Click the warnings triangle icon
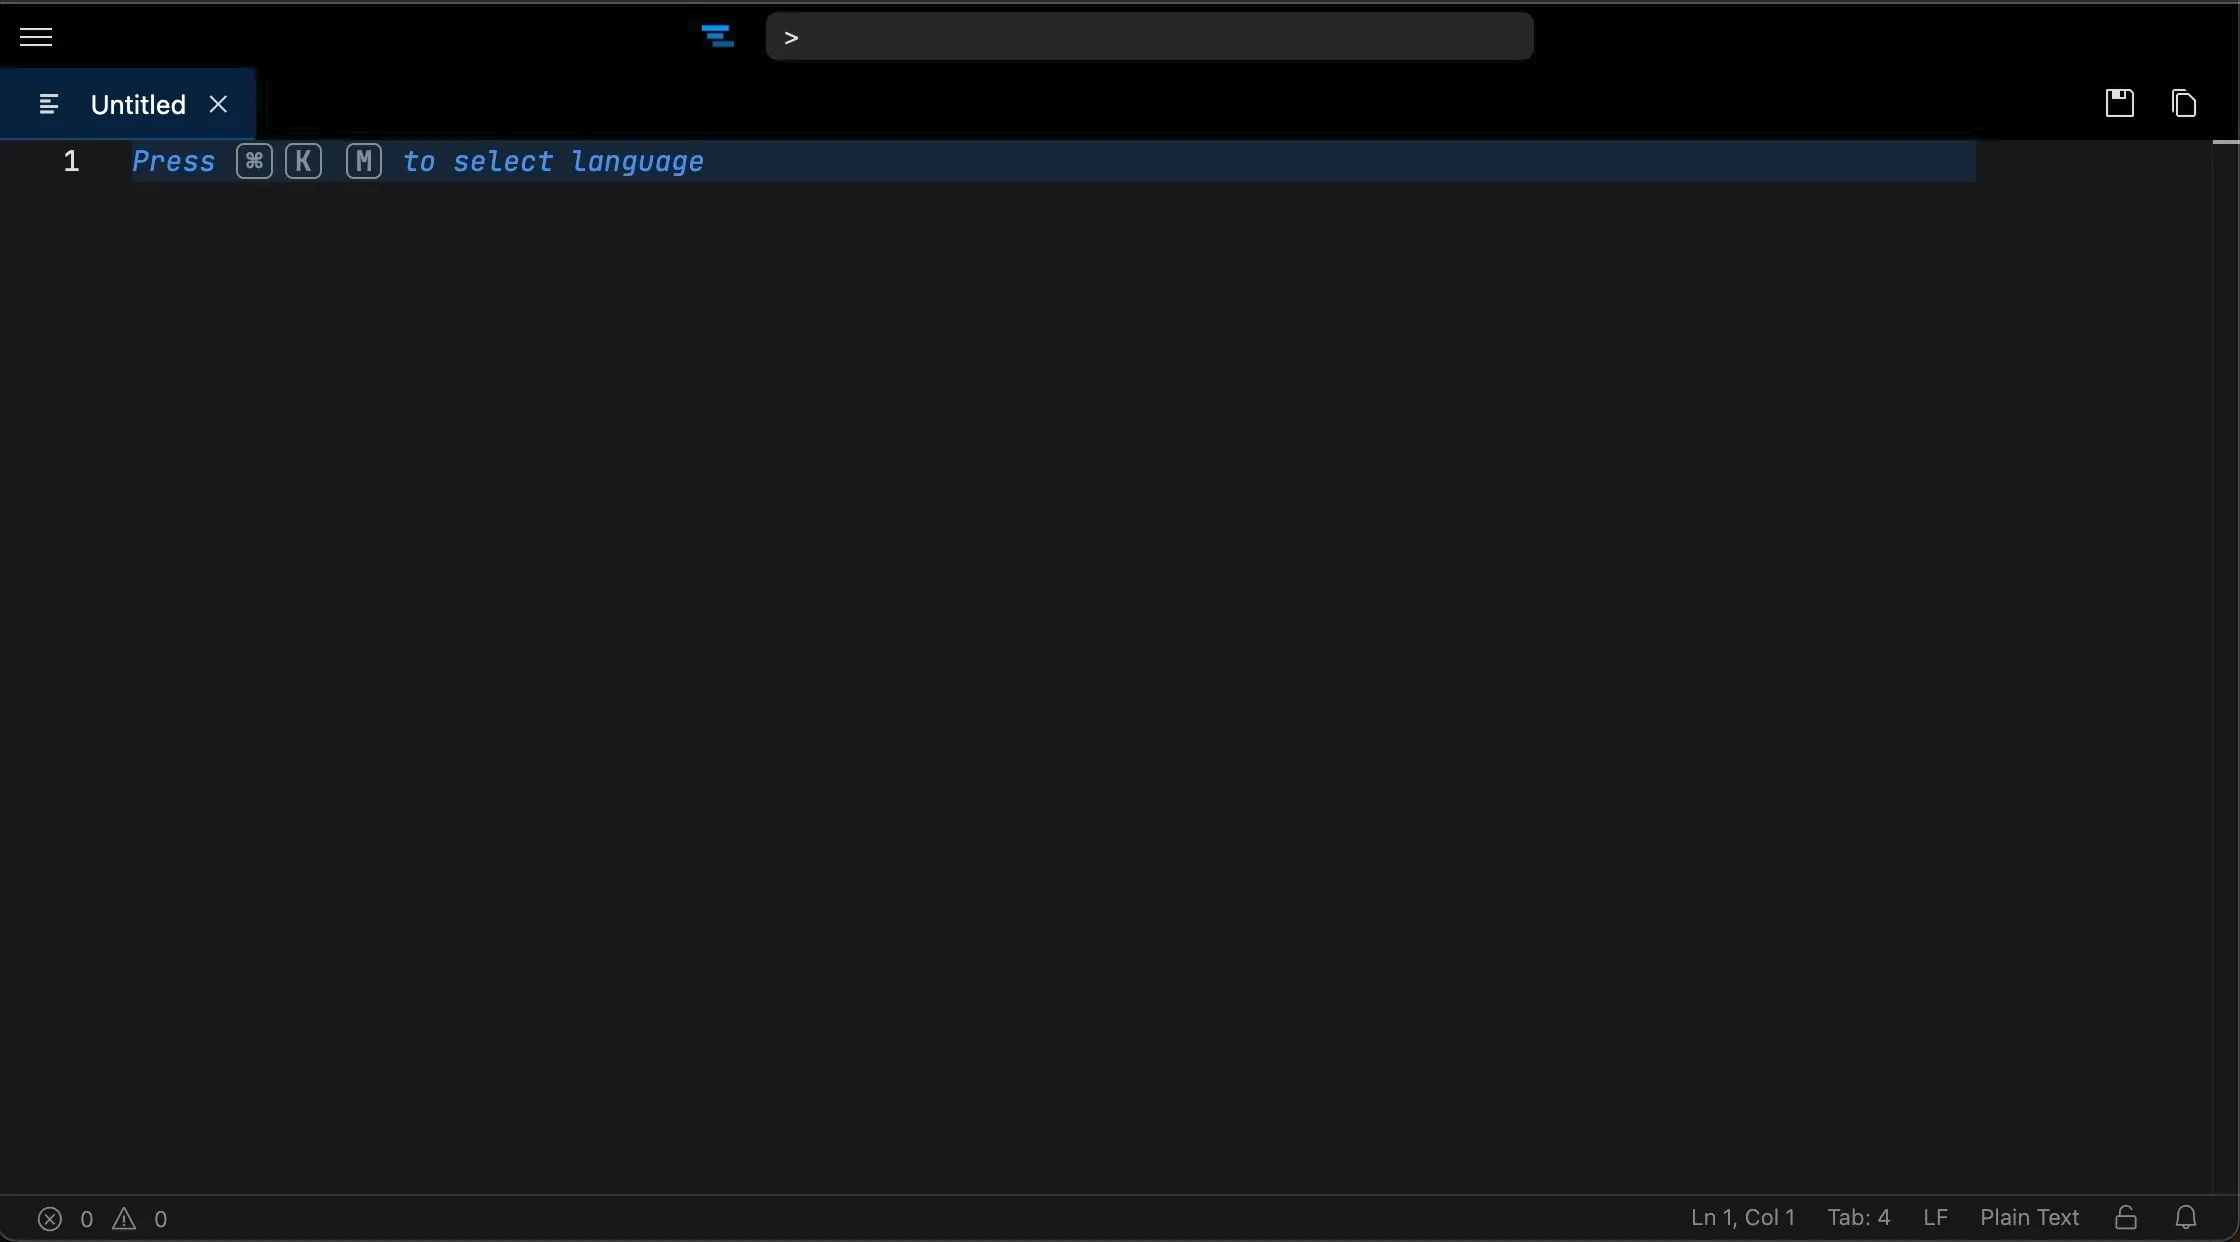Image resolution: width=2240 pixels, height=1242 pixels. pos(124,1218)
